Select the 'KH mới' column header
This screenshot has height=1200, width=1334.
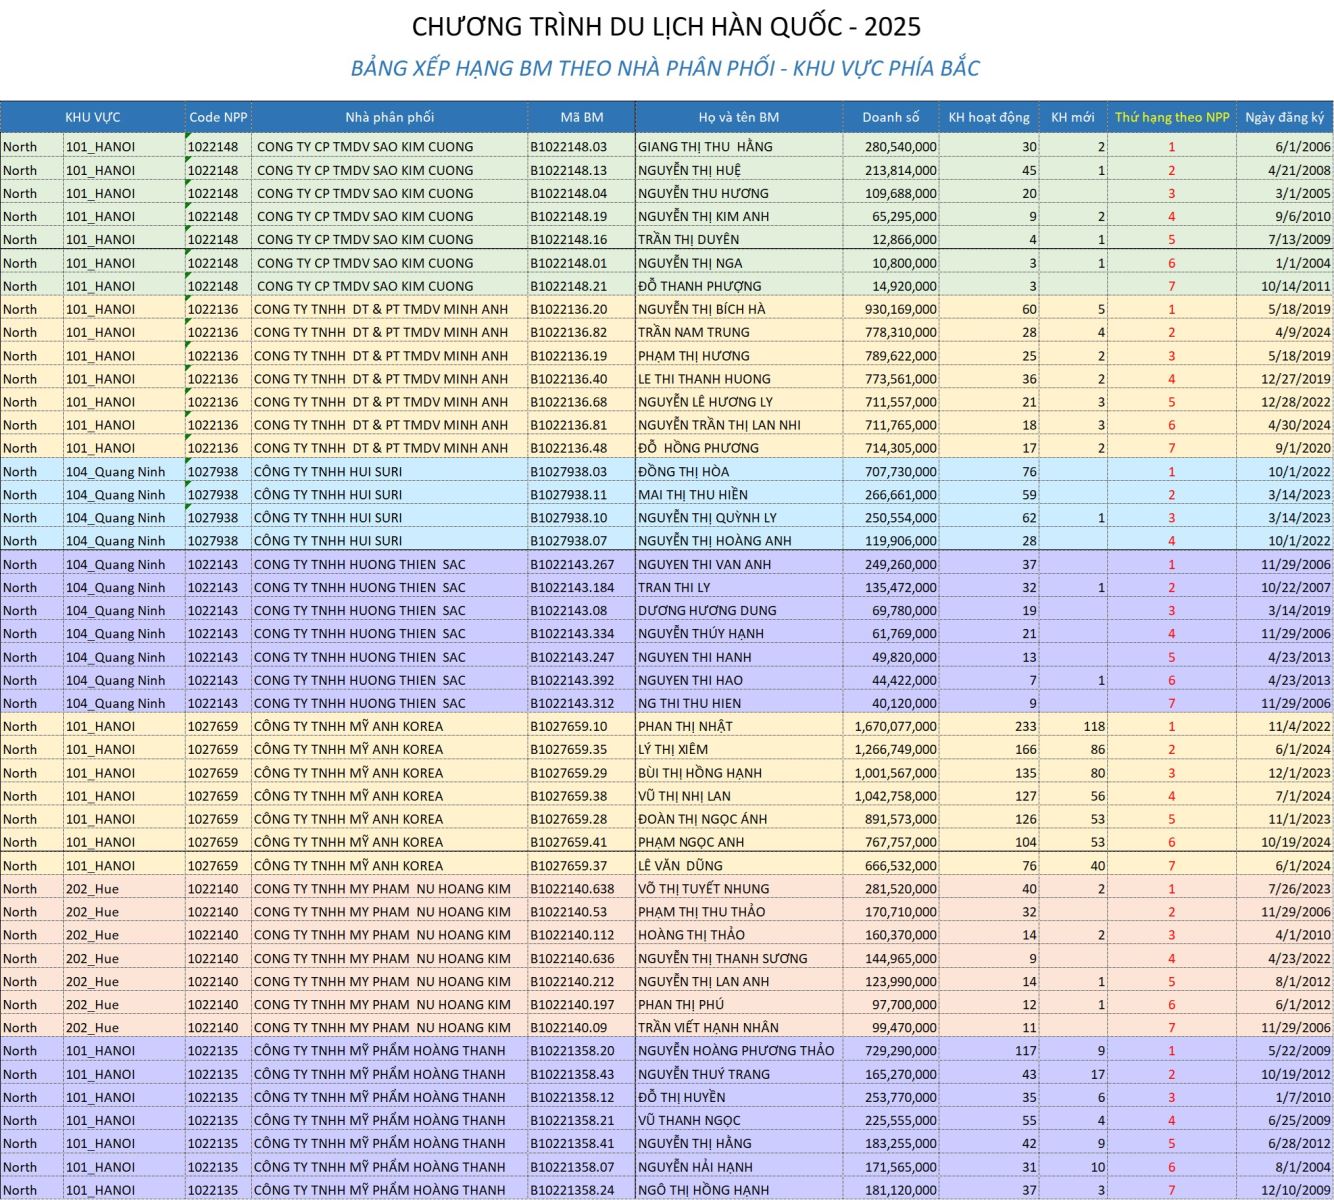[x=1073, y=117]
